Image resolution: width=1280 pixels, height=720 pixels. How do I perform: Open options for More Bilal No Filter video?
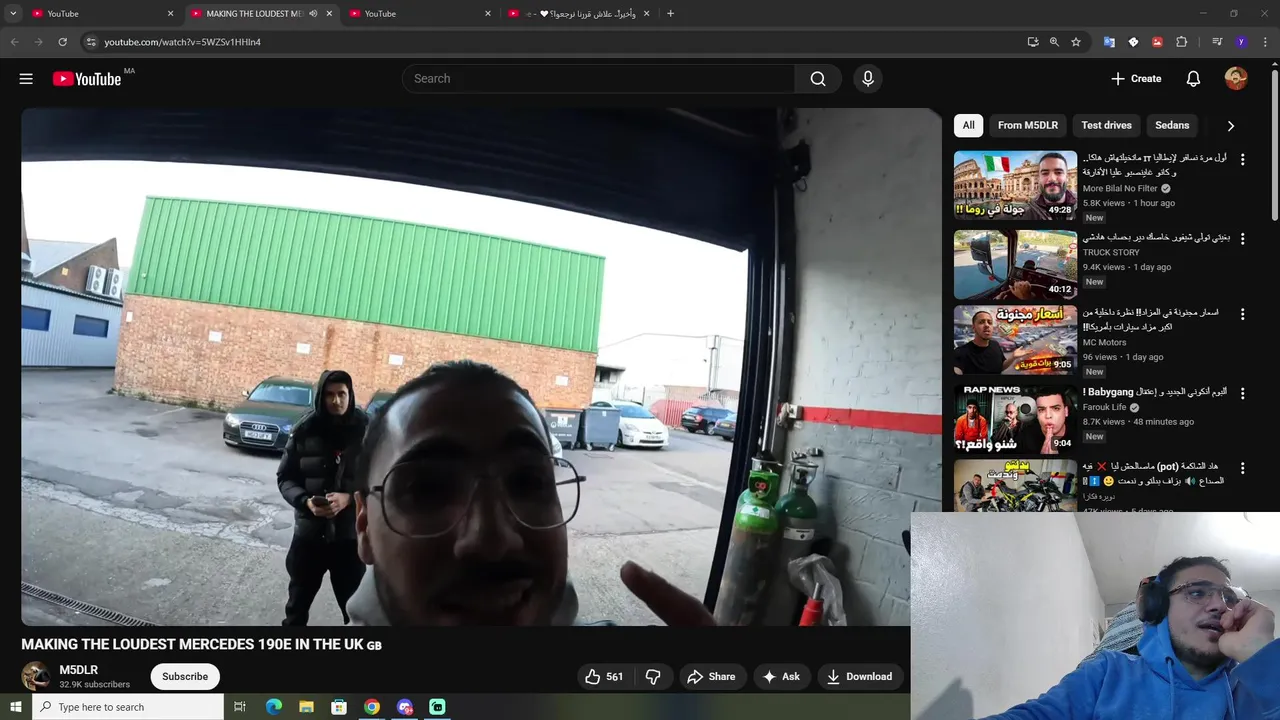1243,160
